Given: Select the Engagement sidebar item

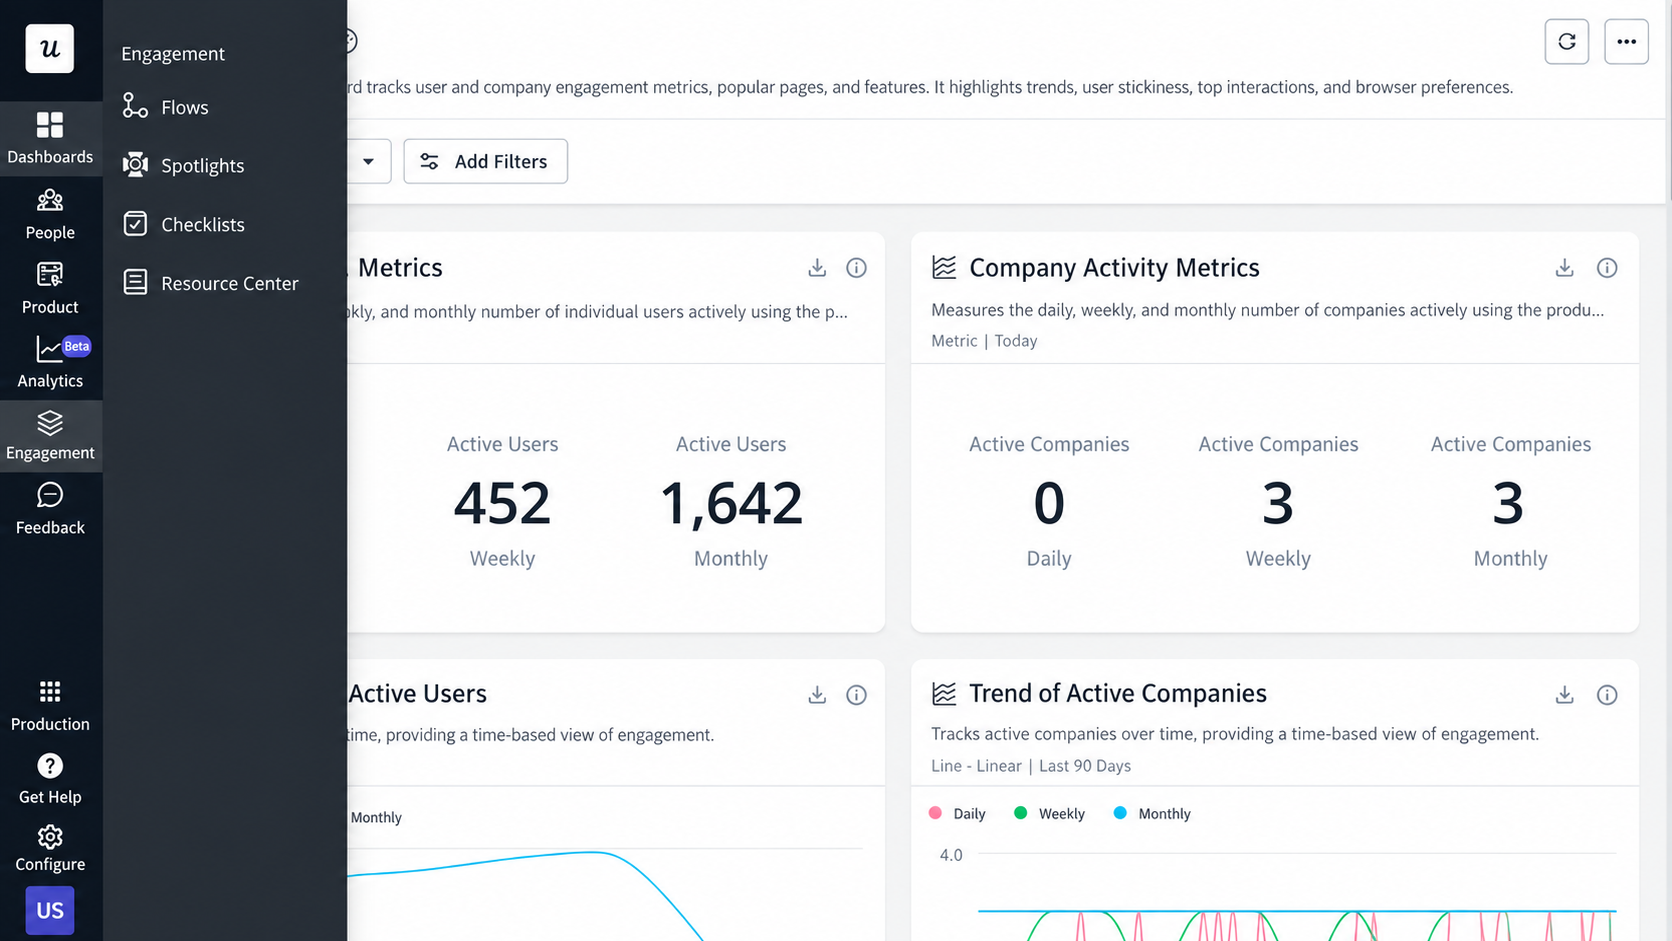Looking at the screenshot, I should click(x=50, y=436).
